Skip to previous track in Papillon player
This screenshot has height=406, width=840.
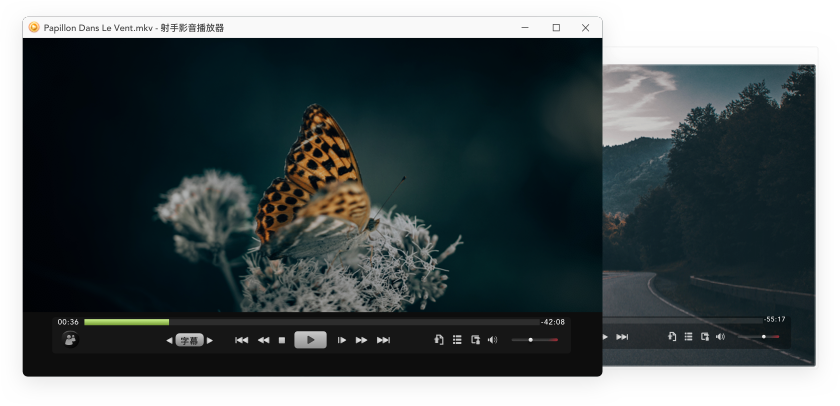click(241, 340)
